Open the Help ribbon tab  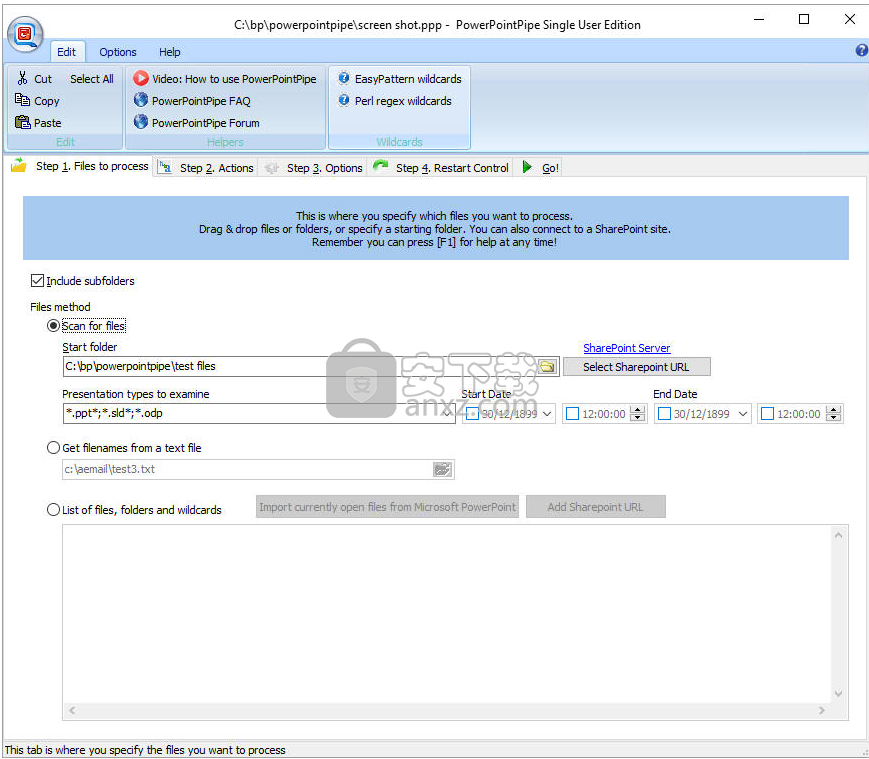click(170, 52)
